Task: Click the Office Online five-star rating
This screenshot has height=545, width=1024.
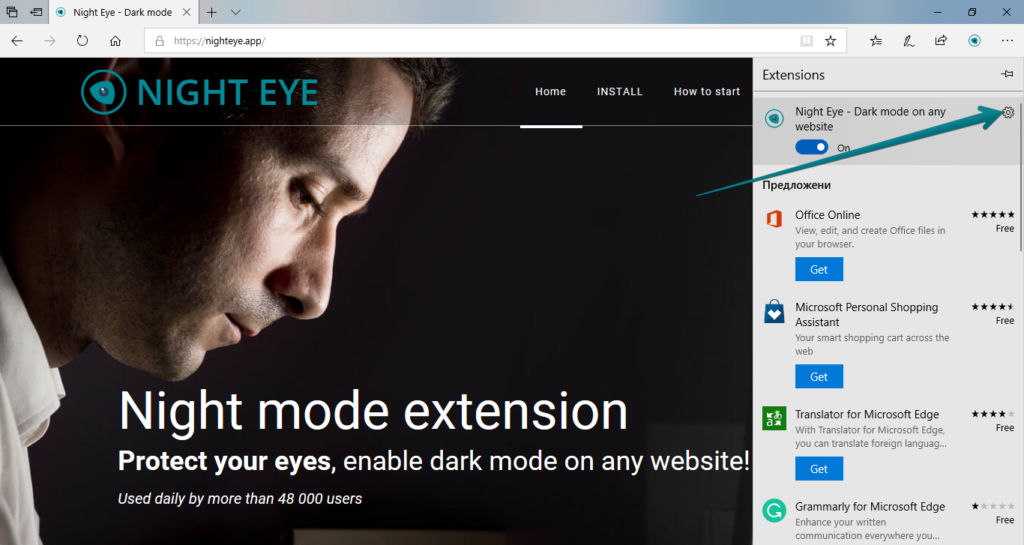Action: [x=993, y=215]
